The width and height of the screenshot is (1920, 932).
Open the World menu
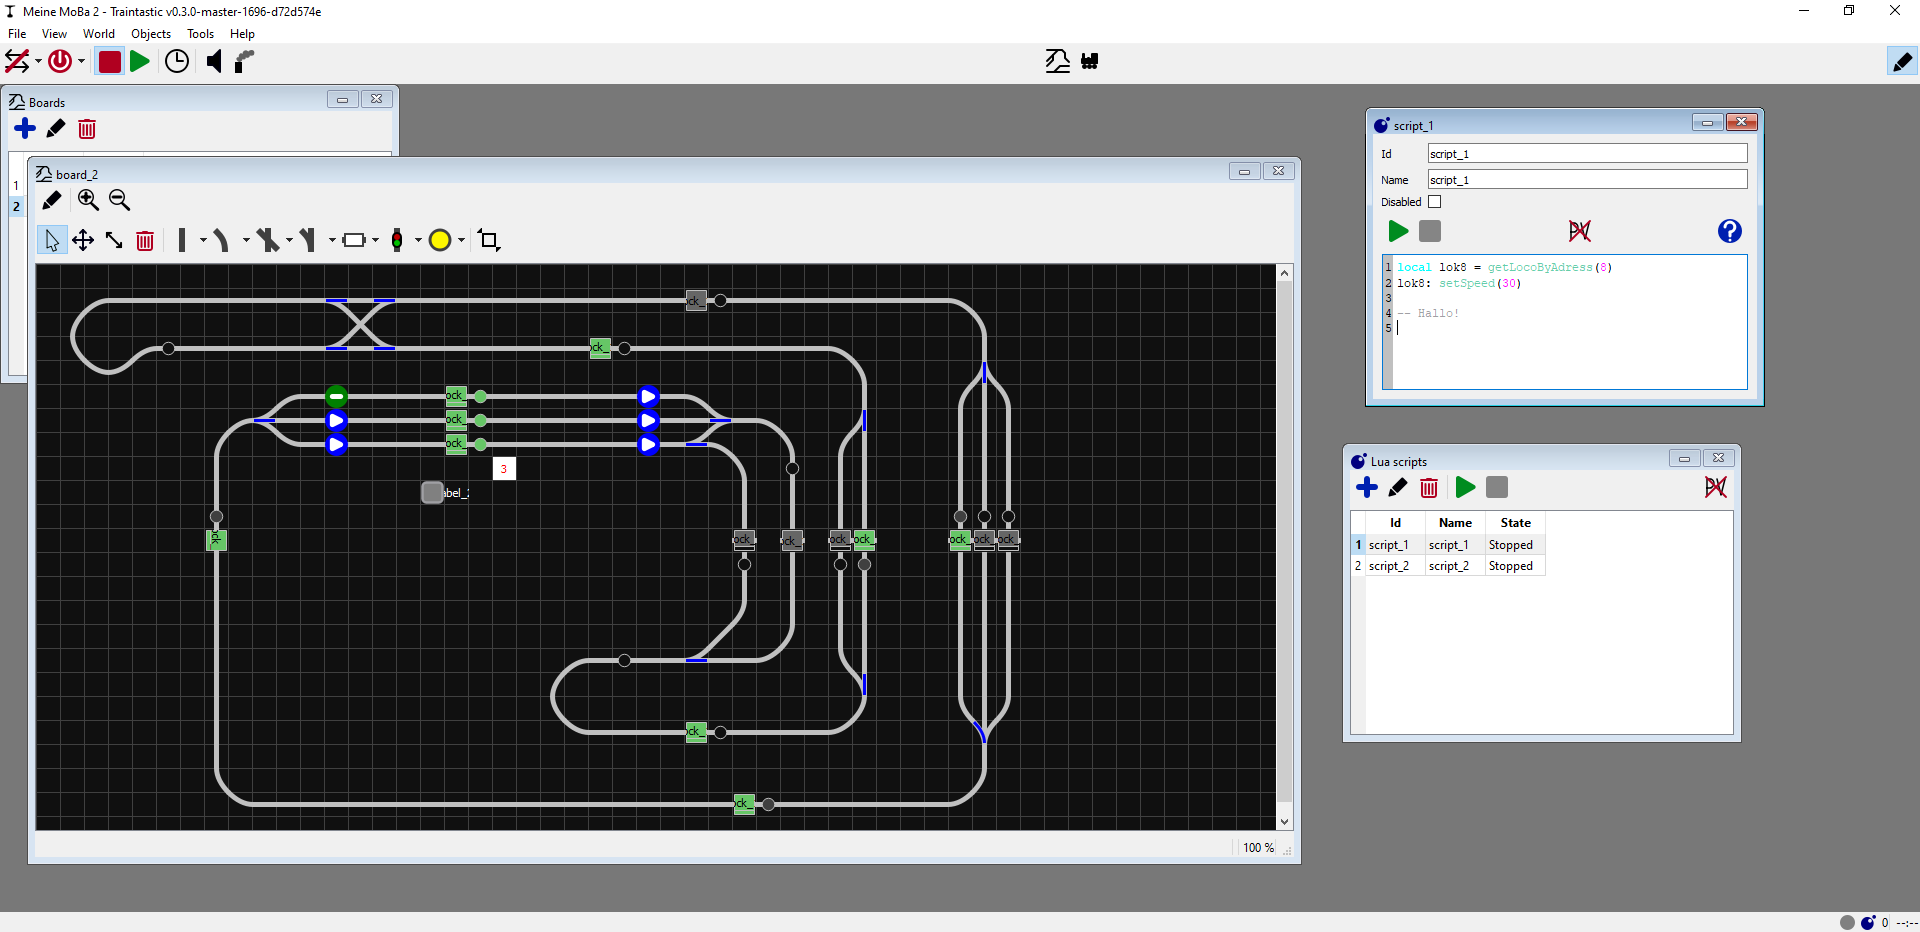[98, 34]
